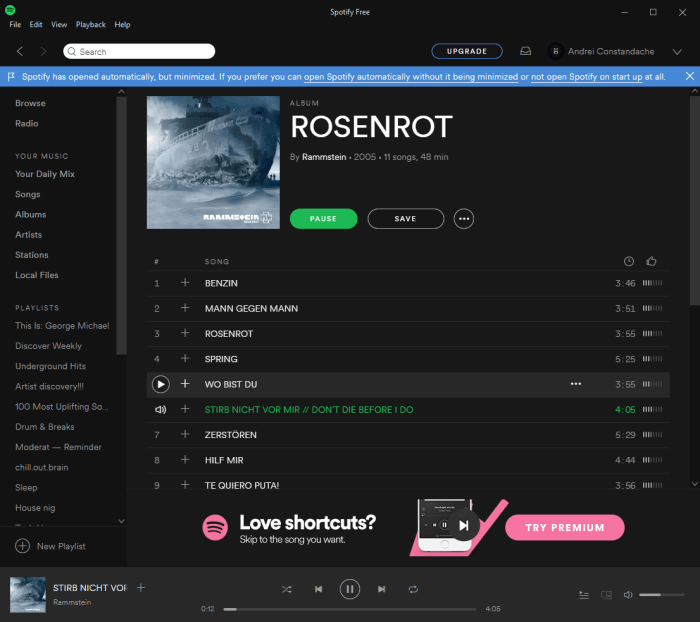The image size is (700, 622).
Task: Skip to the next track
Action: (x=381, y=589)
